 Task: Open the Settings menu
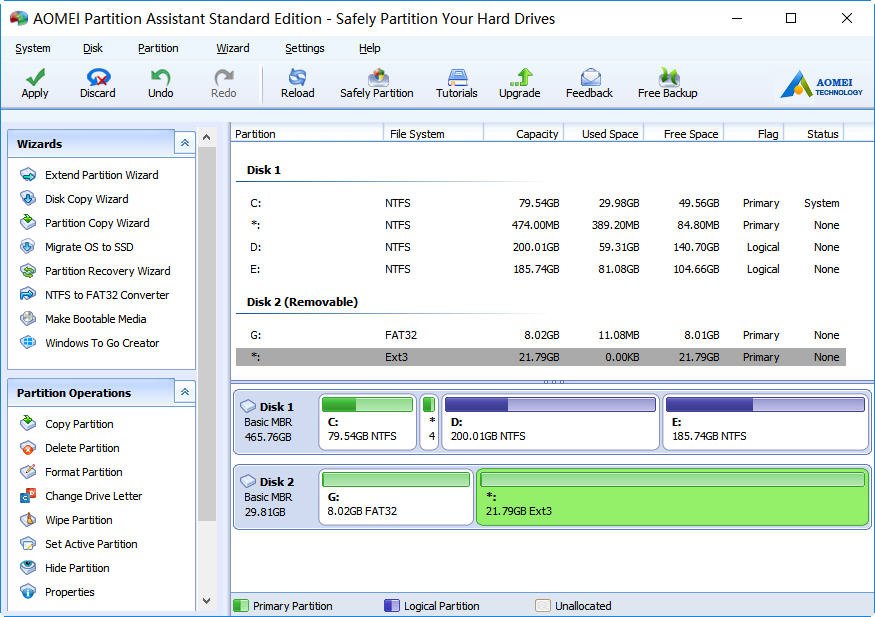click(x=305, y=49)
